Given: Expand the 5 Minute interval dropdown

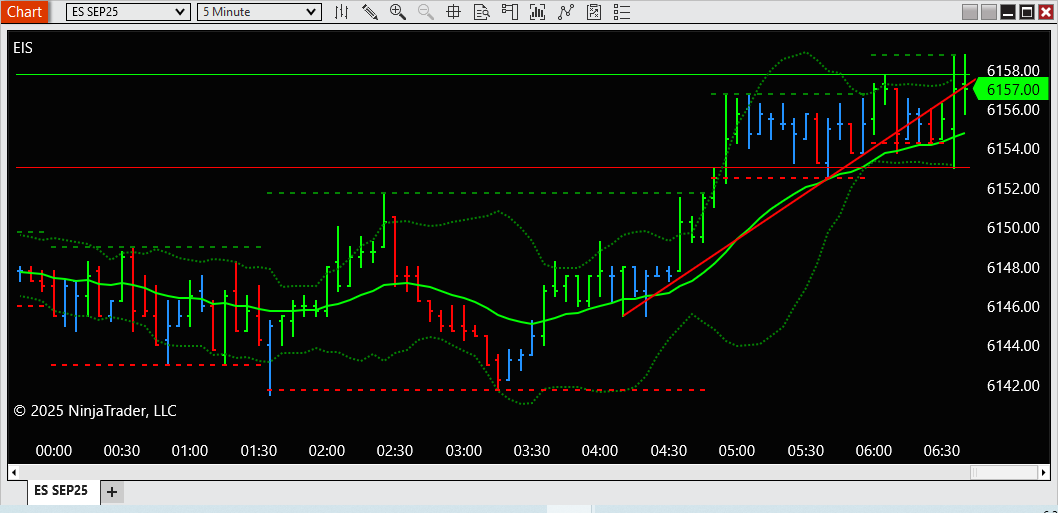Looking at the screenshot, I should pyautogui.click(x=259, y=11).
